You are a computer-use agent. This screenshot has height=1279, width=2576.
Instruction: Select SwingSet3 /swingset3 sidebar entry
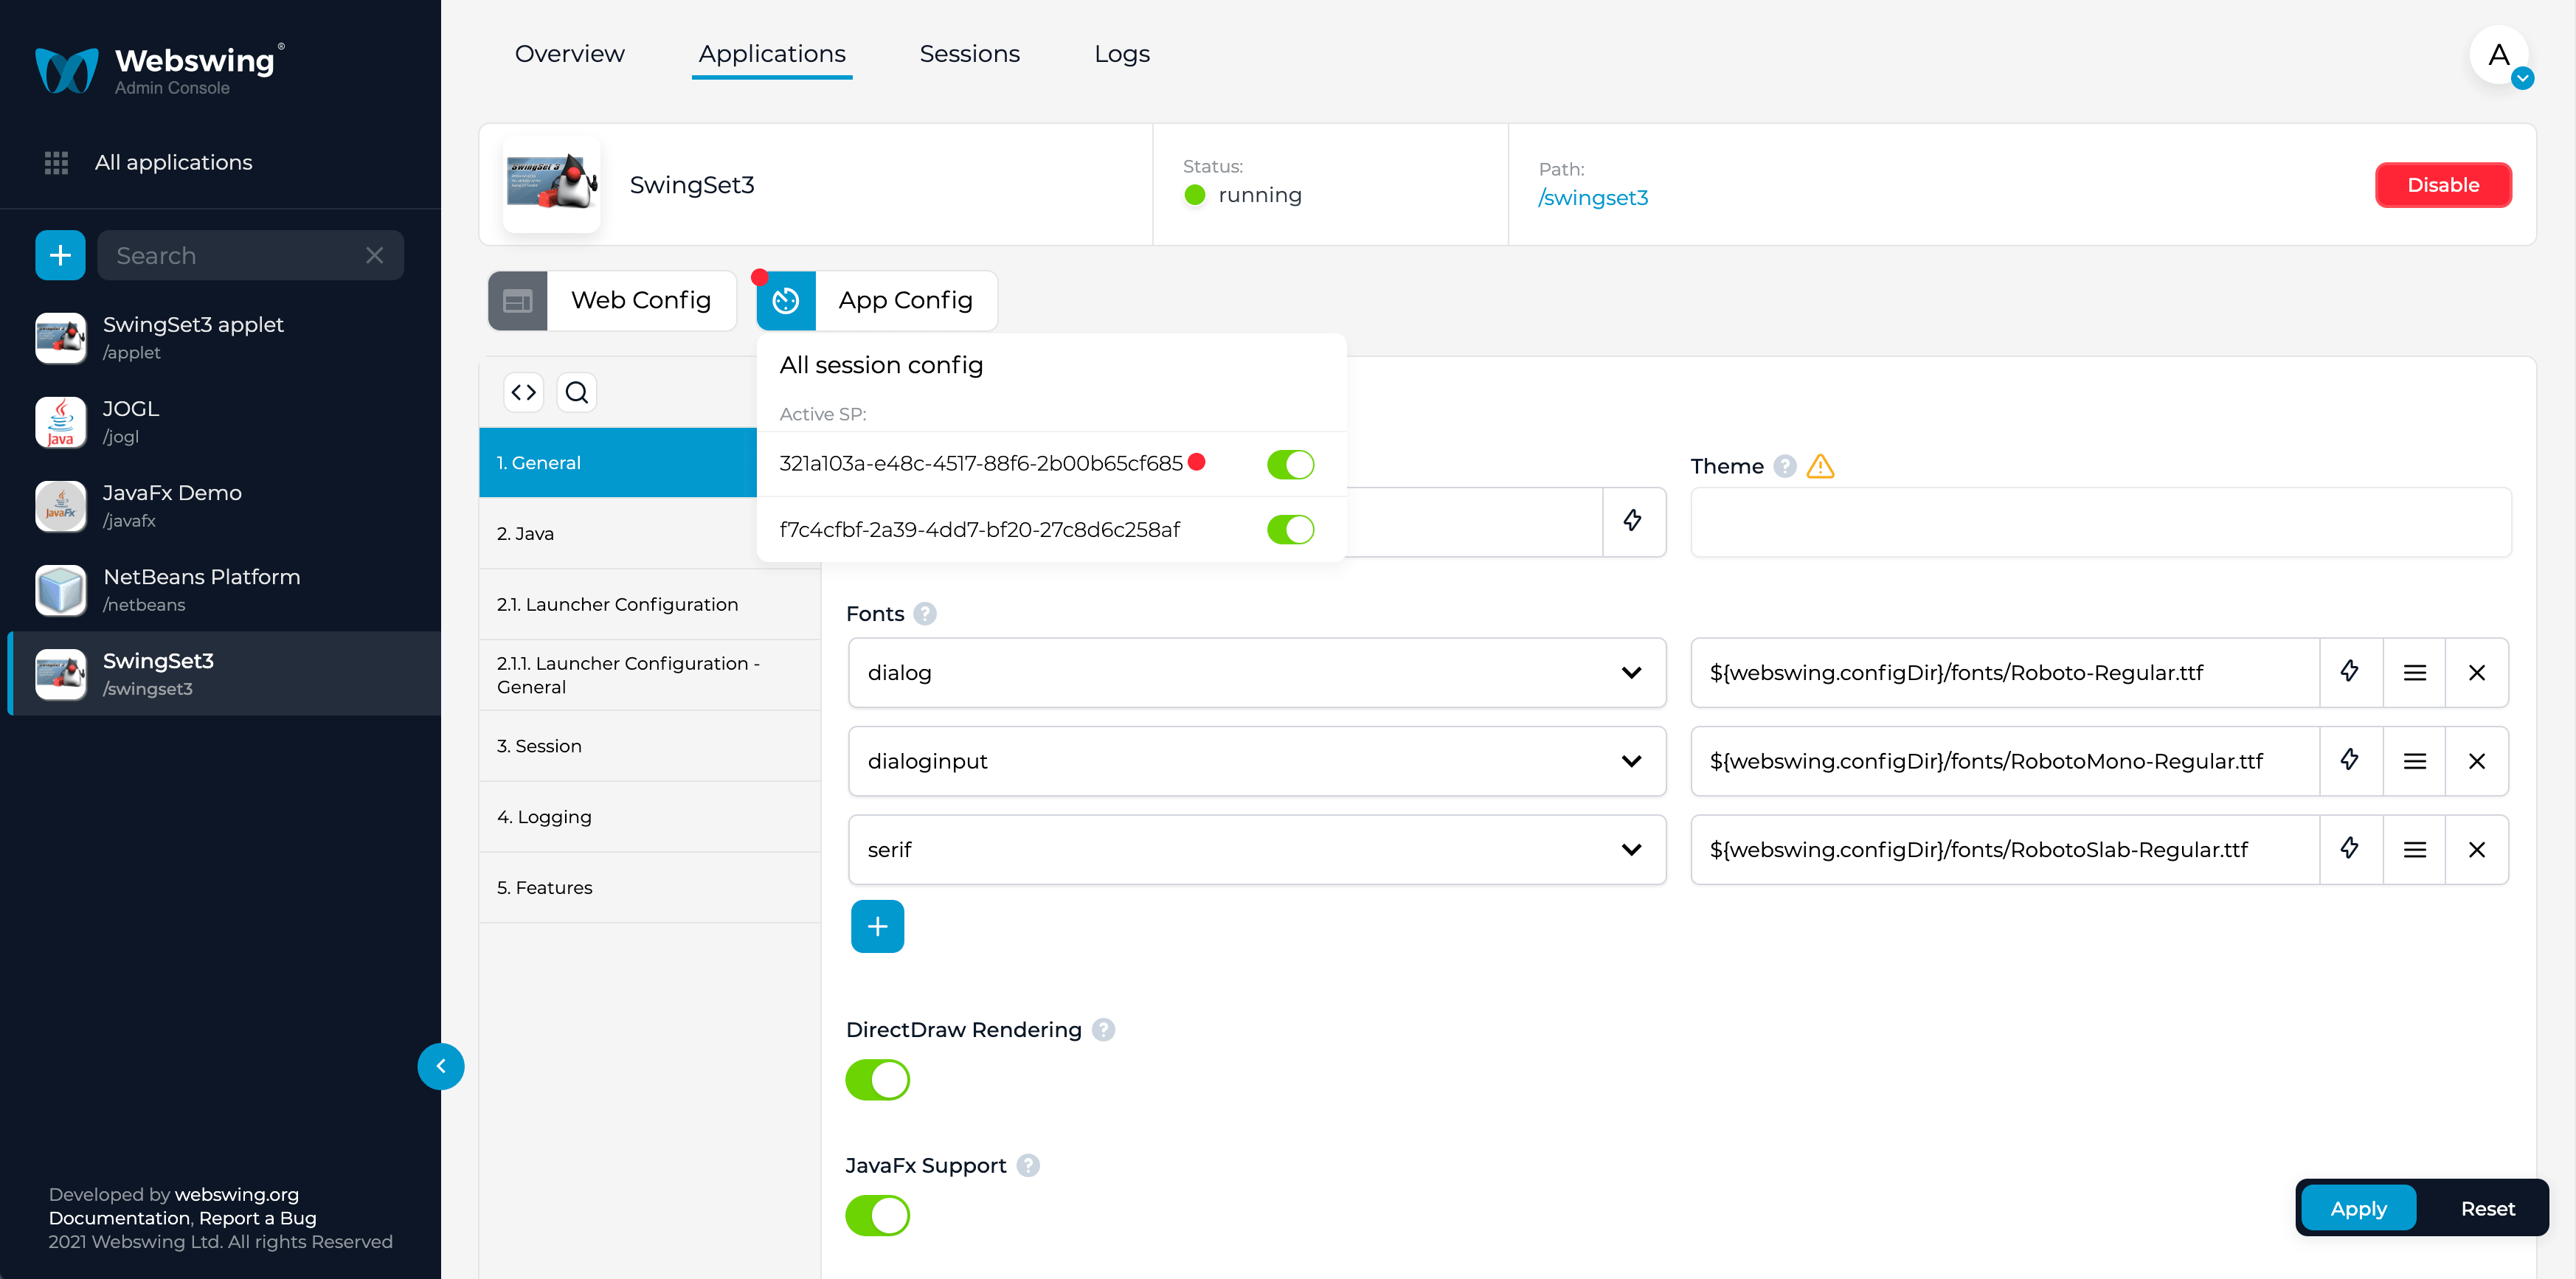coord(224,673)
